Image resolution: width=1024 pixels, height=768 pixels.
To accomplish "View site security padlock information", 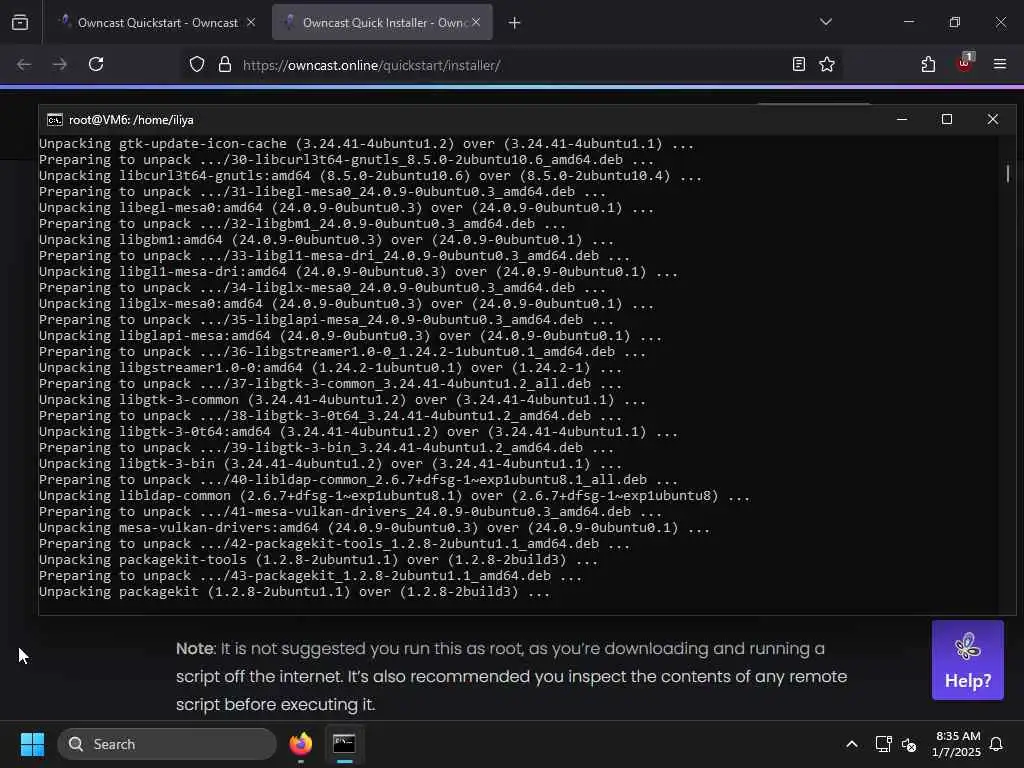I will click(225, 65).
